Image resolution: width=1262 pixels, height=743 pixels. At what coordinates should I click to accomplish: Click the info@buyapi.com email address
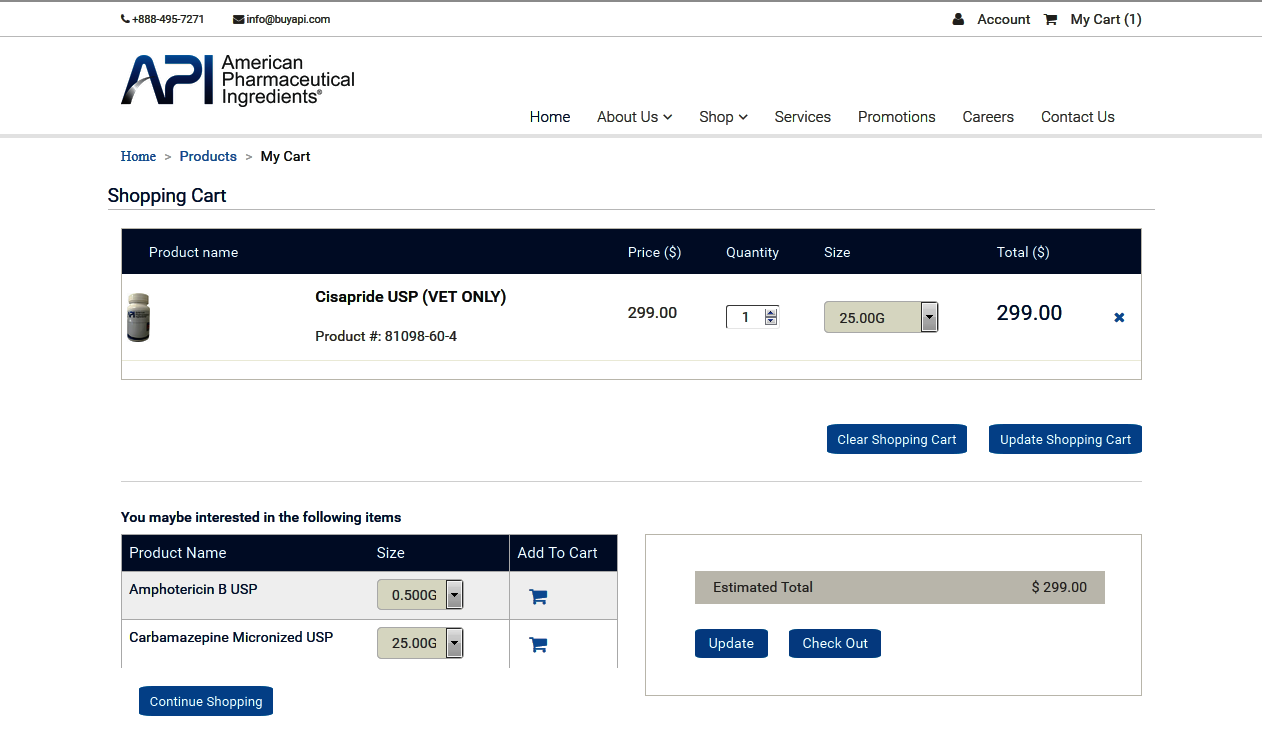[x=288, y=19]
